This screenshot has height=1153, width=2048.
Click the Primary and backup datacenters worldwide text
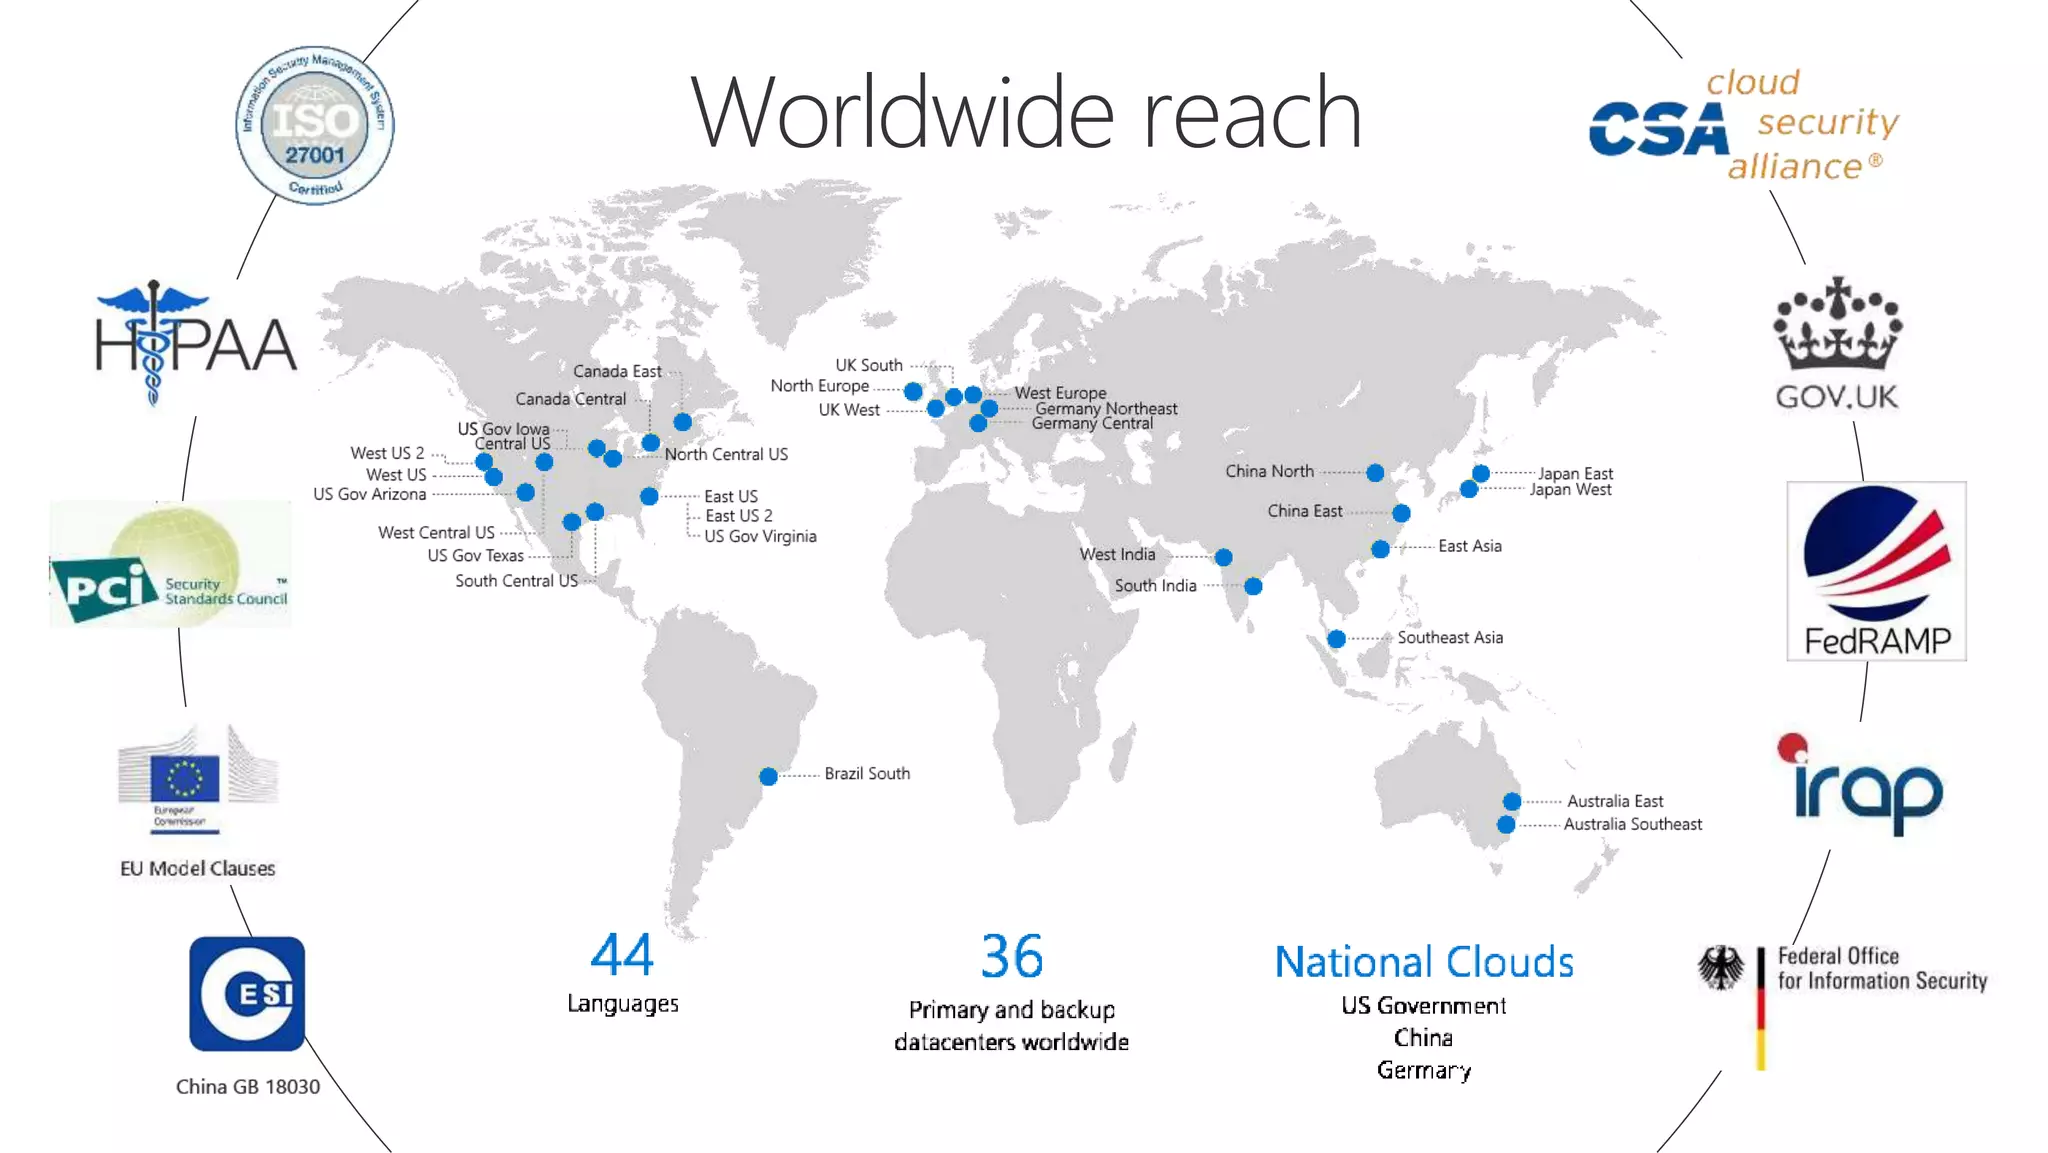point(1011,1026)
